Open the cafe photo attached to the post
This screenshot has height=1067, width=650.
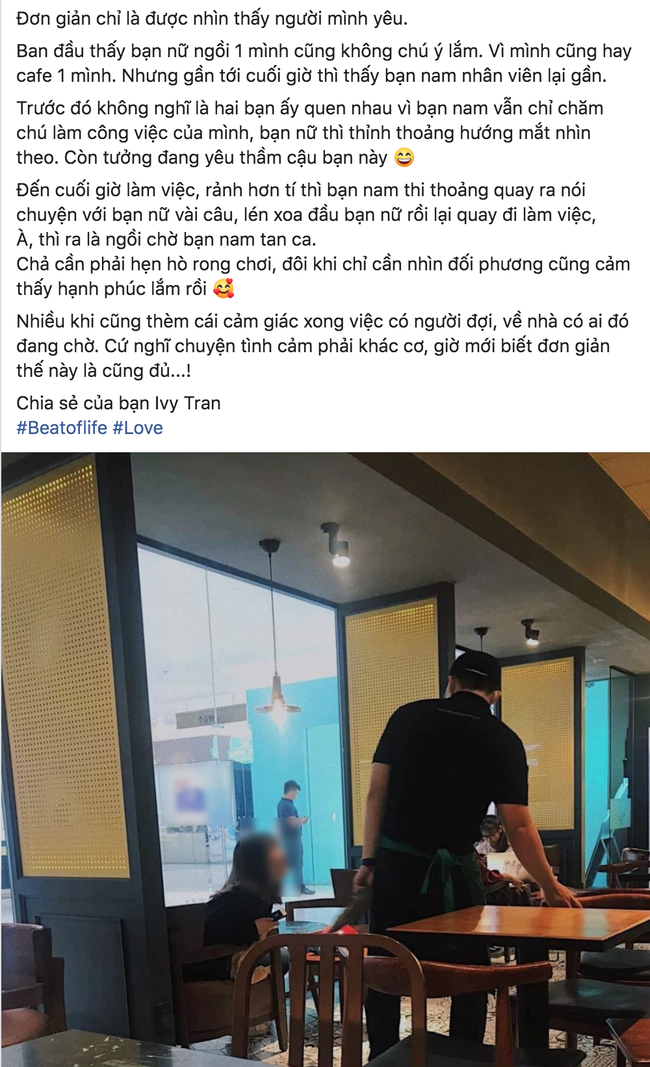click(x=325, y=759)
